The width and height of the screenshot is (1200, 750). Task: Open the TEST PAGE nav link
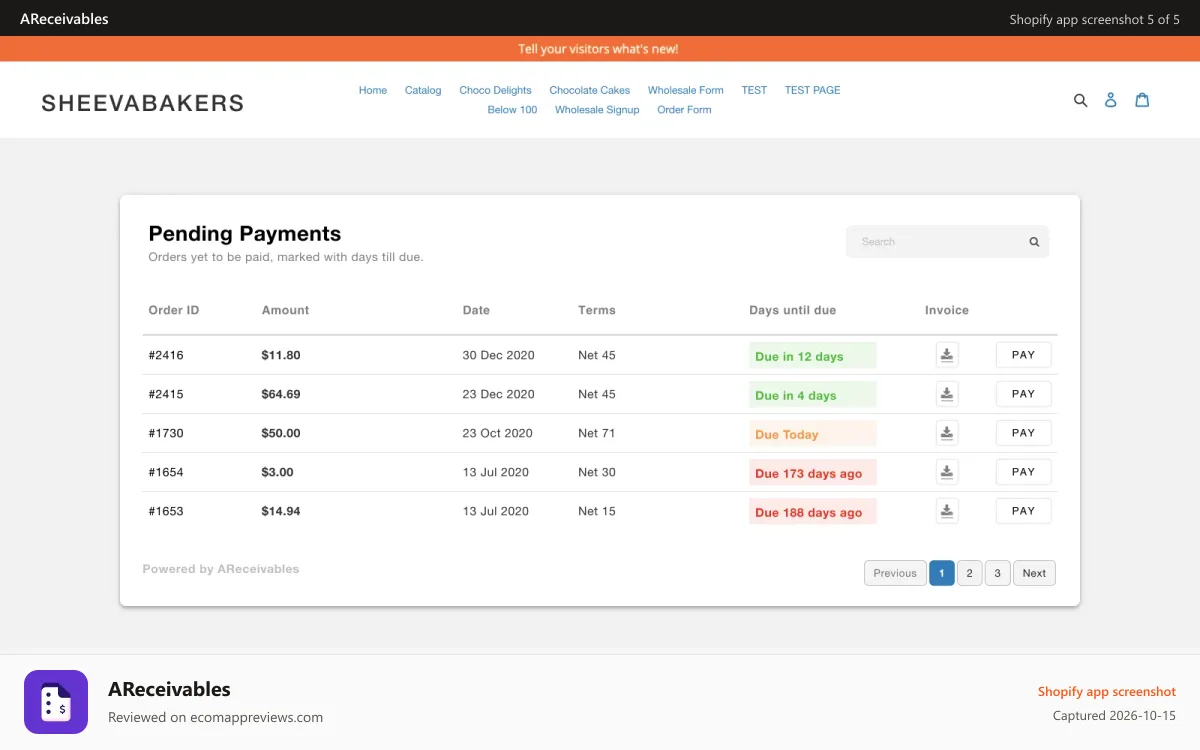813,90
